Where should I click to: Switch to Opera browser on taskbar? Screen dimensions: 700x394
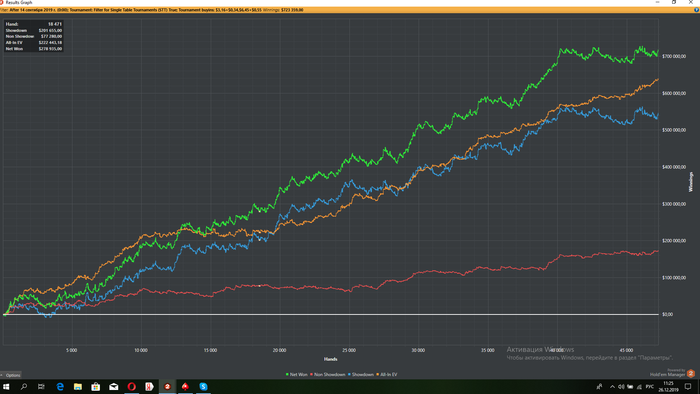pyautogui.click(x=131, y=386)
